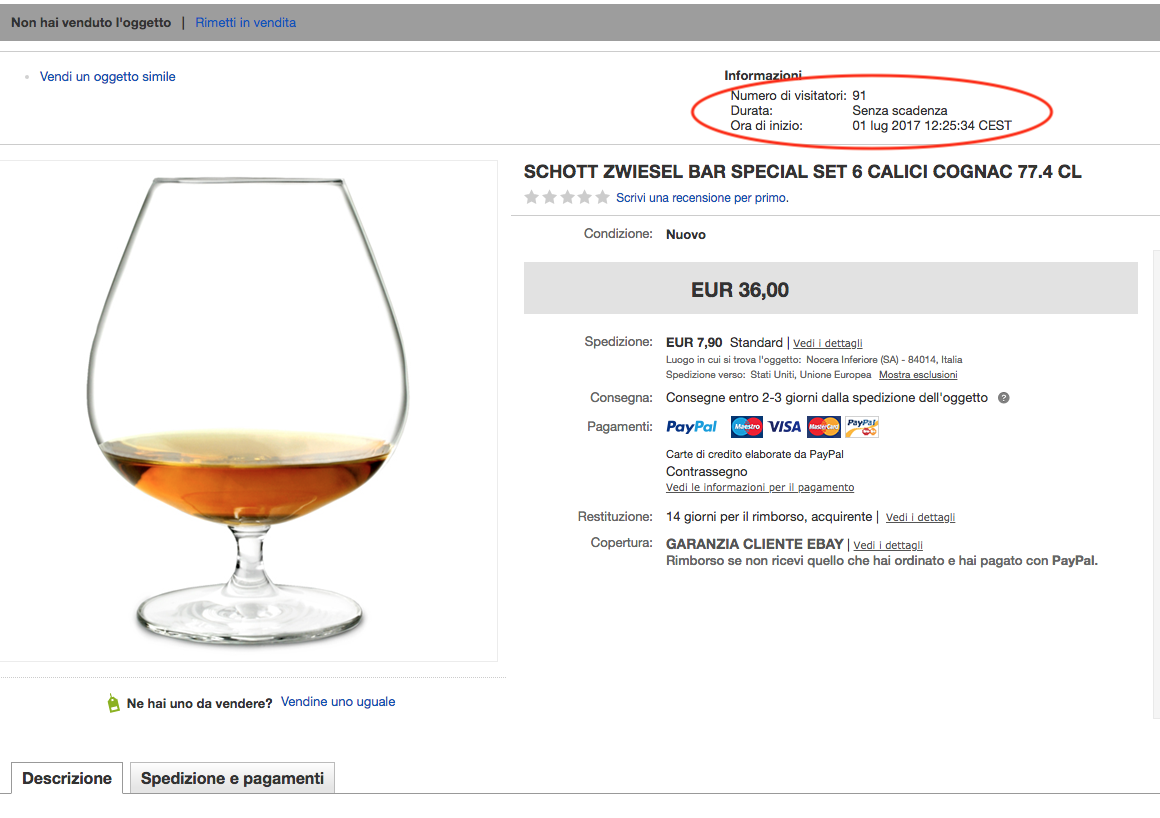
Task: Click the MasterCard icon
Action: coord(824,427)
